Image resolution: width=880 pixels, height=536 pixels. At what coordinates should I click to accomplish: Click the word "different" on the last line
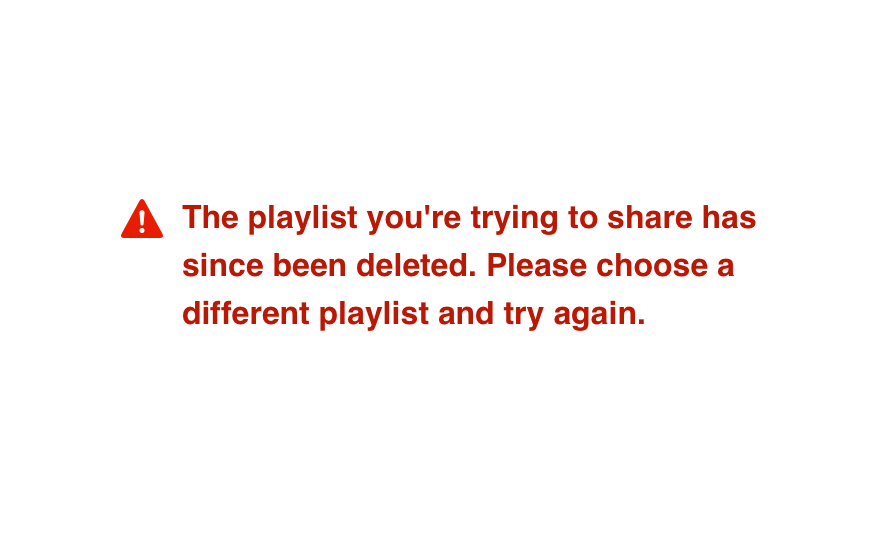[246, 314]
